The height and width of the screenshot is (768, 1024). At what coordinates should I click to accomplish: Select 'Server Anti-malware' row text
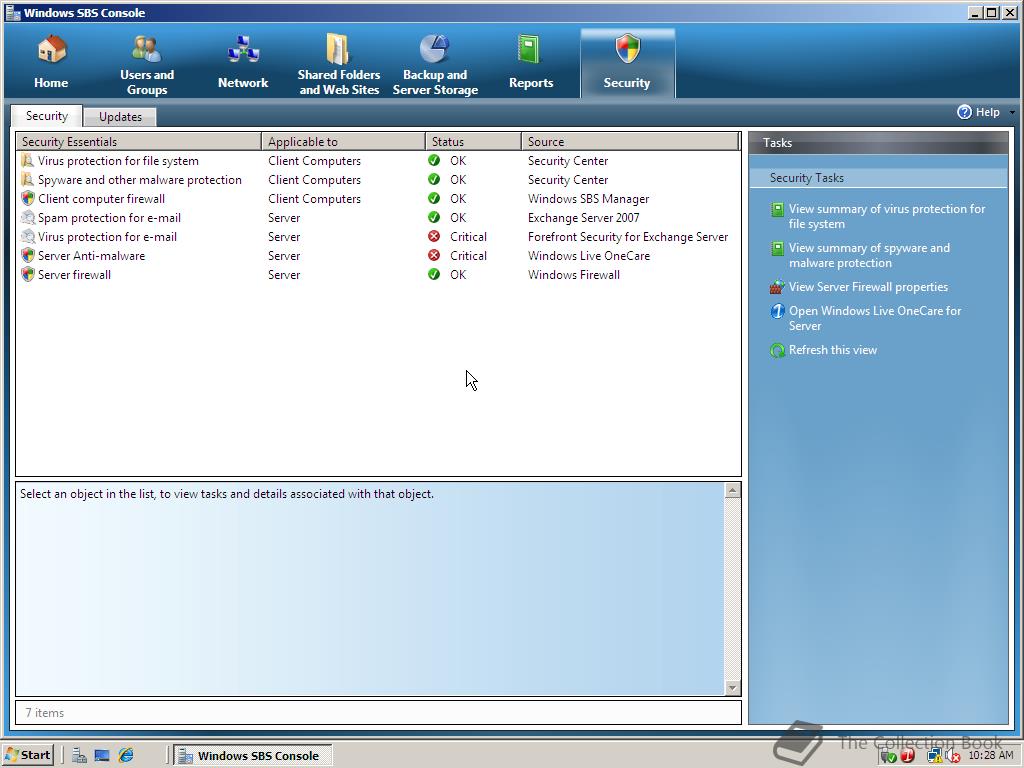click(91, 255)
